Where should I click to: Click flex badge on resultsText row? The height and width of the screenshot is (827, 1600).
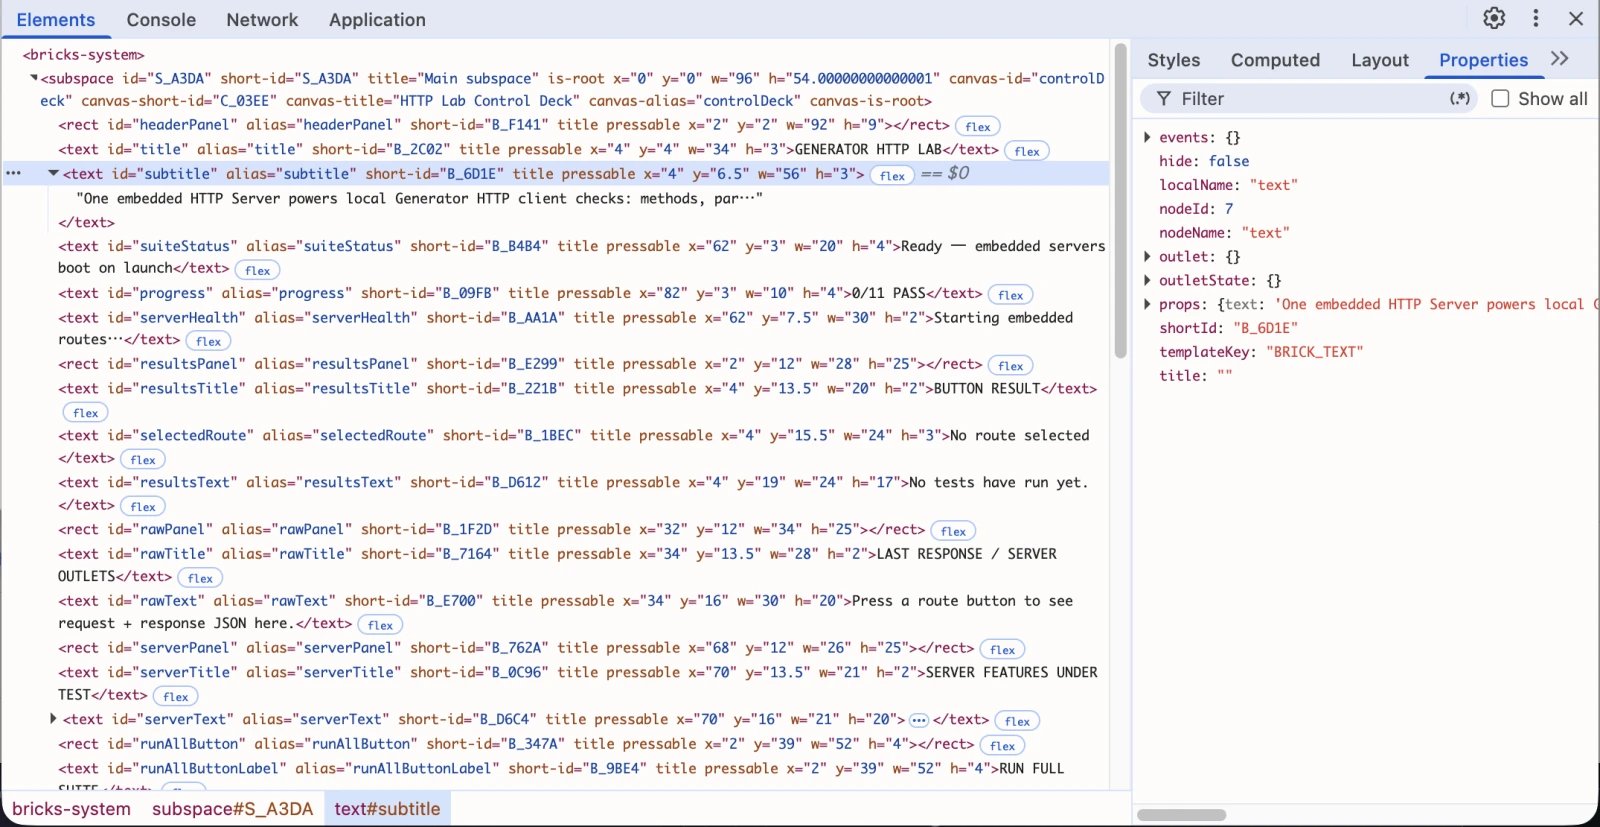[x=143, y=507]
